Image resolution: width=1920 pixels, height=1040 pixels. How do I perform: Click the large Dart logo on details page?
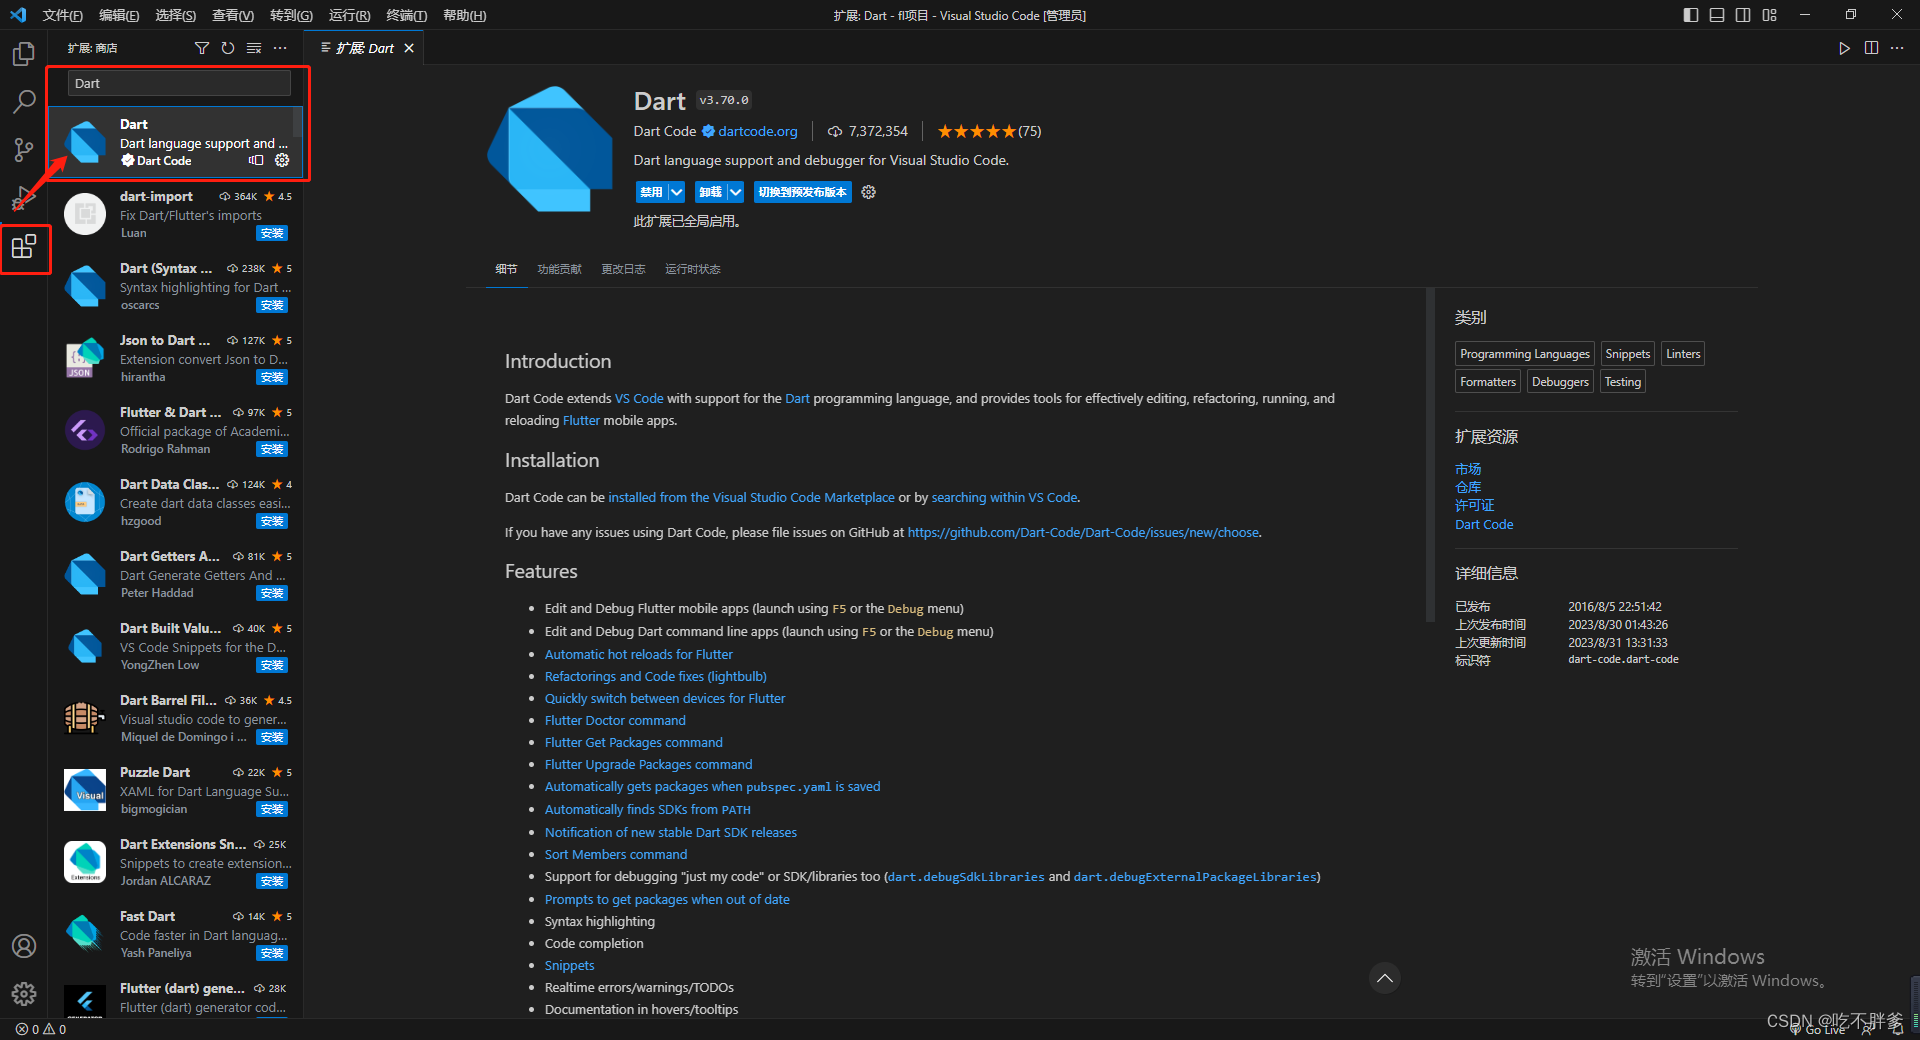[550, 149]
